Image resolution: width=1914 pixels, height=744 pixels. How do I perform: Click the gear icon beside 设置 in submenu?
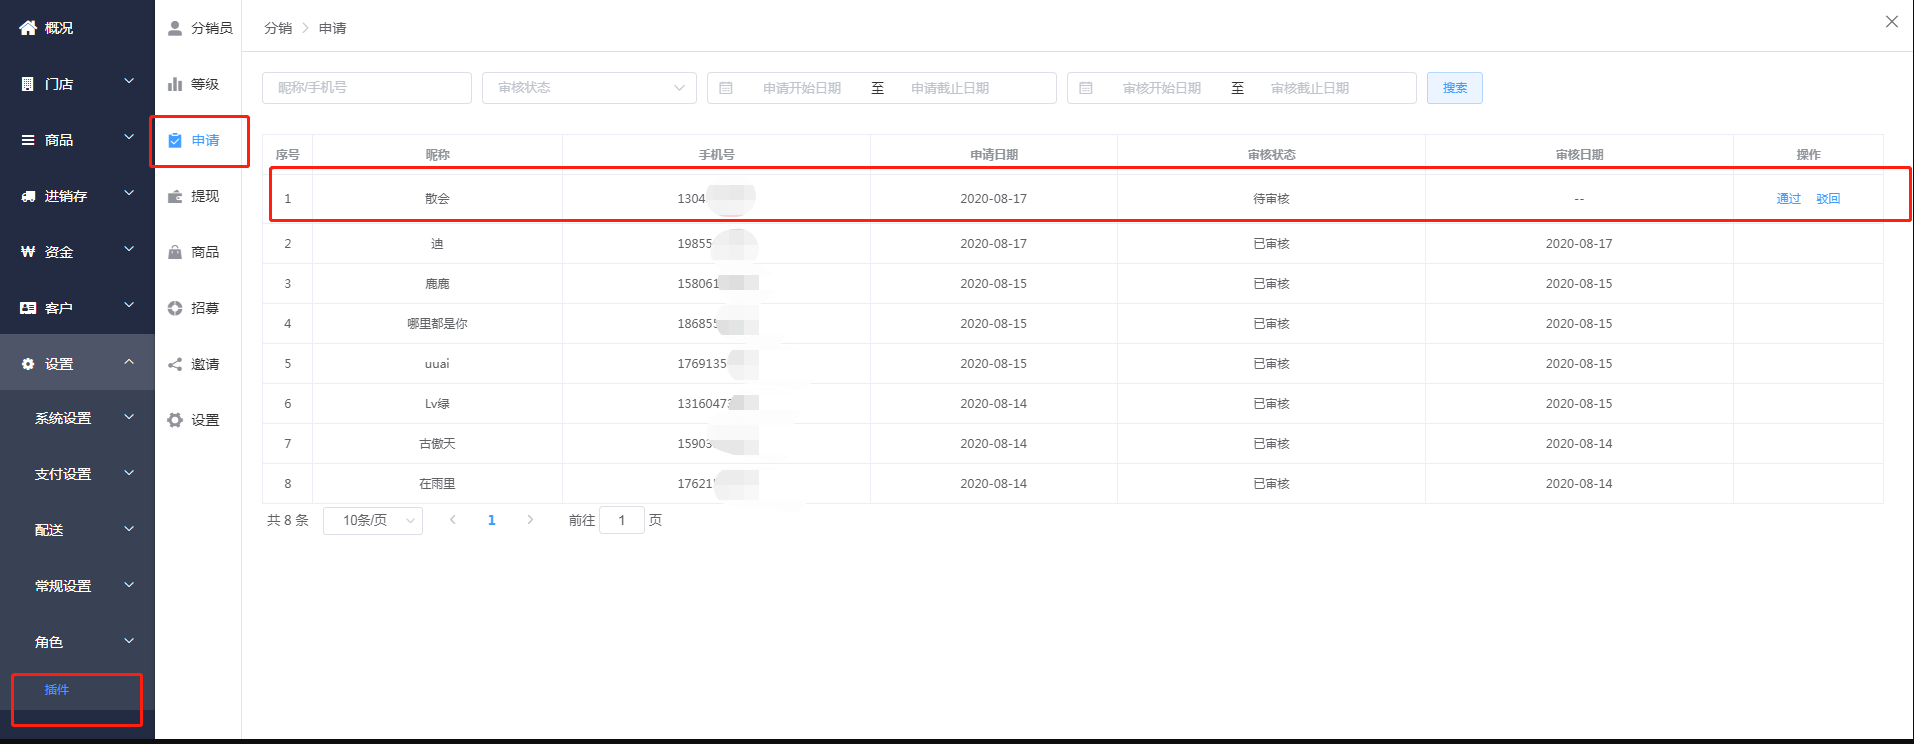coord(175,420)
